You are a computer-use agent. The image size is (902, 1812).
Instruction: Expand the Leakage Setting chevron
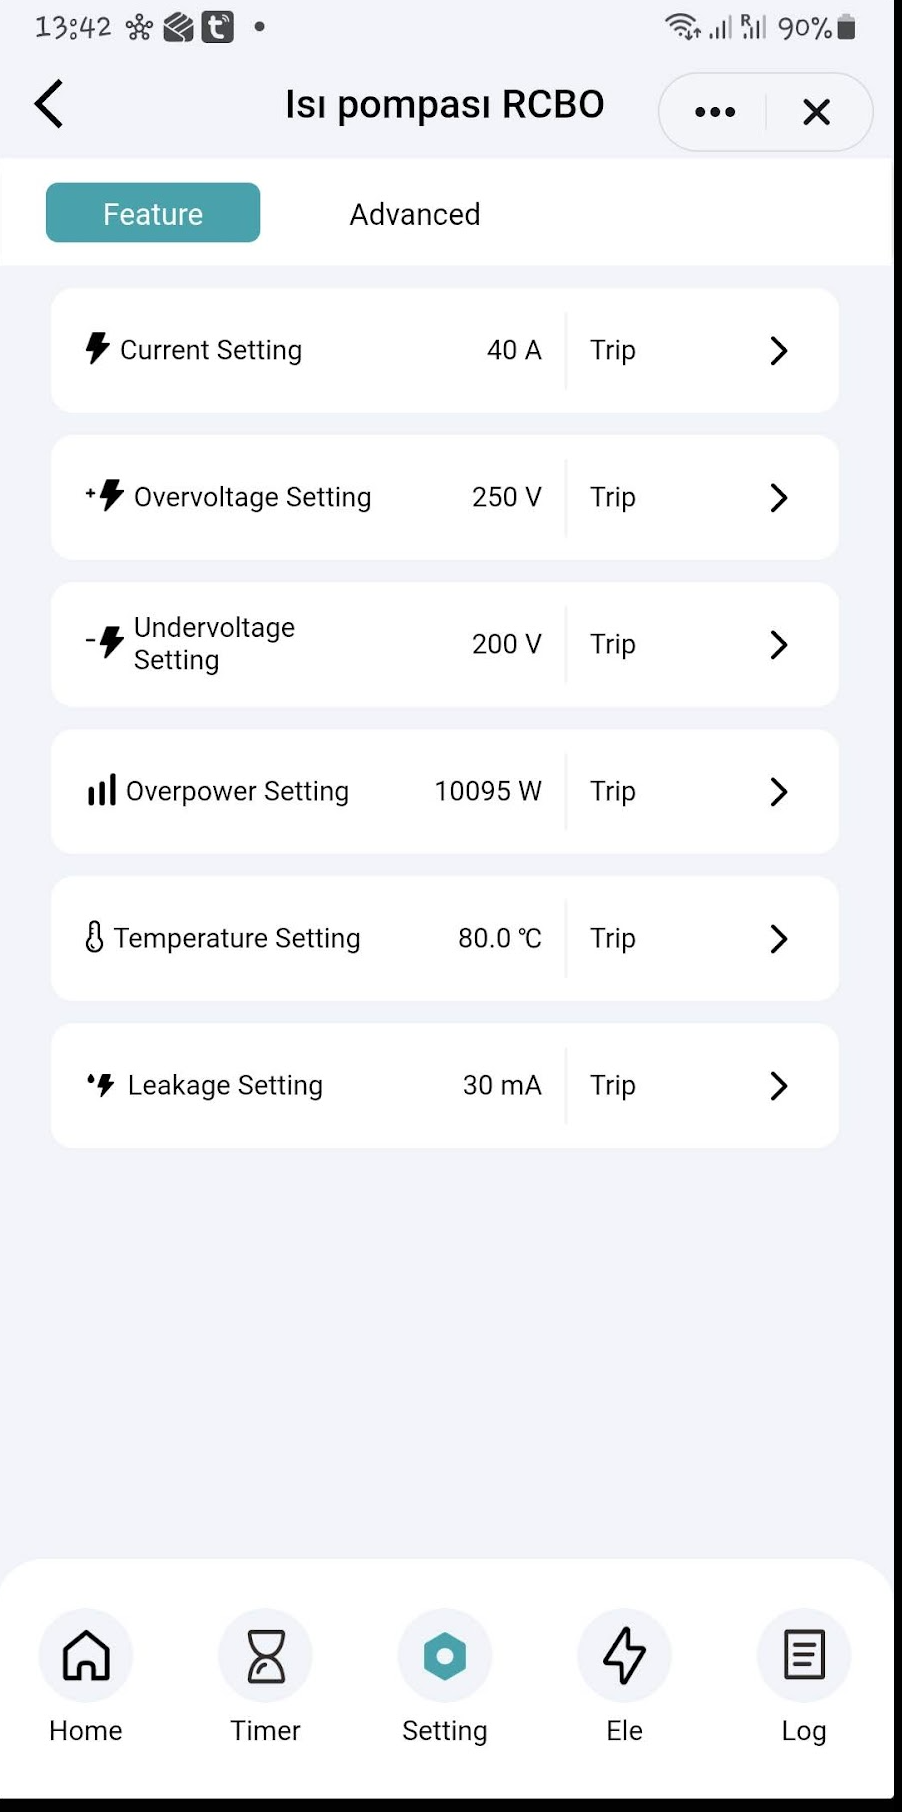pos(779,1085)
